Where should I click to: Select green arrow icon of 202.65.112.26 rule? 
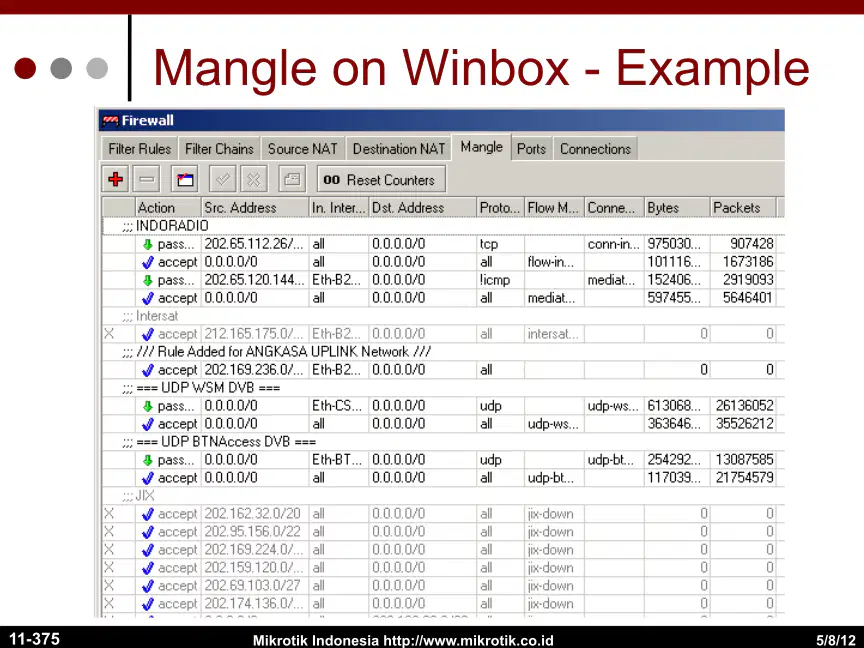pyautogui.click(x=147, y=244)
